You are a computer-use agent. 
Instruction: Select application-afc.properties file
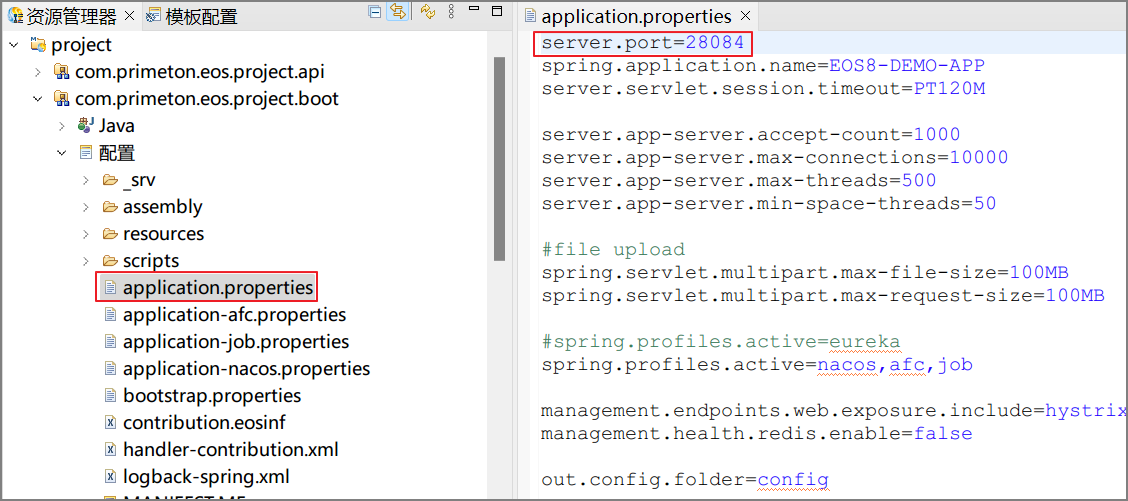point(234,315)
